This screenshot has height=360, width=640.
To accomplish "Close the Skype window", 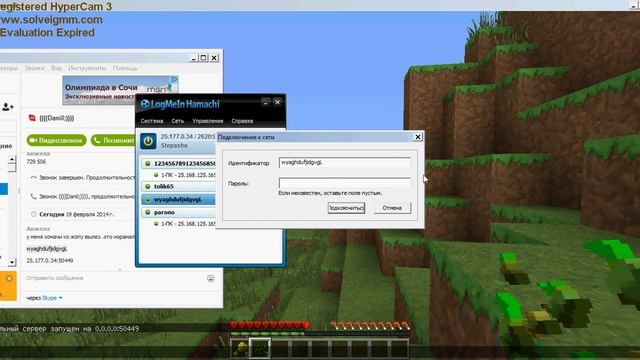I will tap(214, 58).
